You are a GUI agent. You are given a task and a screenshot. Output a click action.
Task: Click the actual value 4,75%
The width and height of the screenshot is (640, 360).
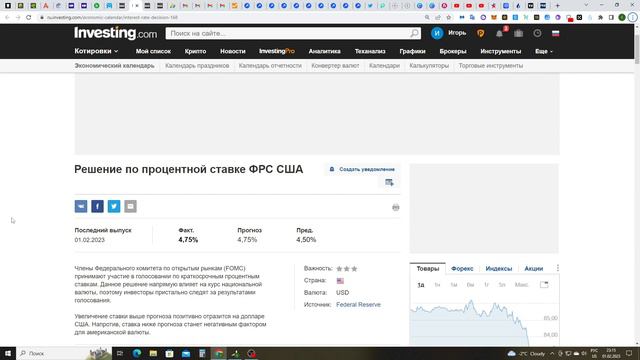click(x=188, y=240)
